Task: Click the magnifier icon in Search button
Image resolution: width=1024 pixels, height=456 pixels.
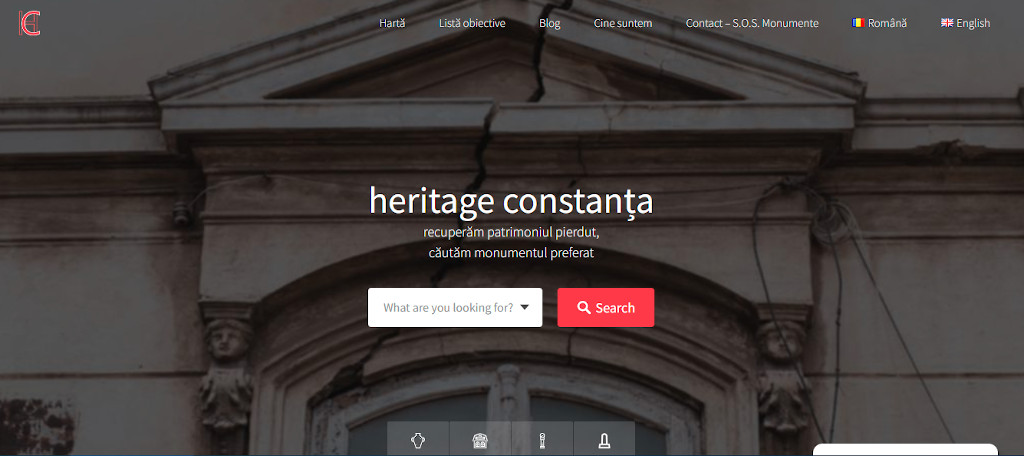Action: click(584, 308)
